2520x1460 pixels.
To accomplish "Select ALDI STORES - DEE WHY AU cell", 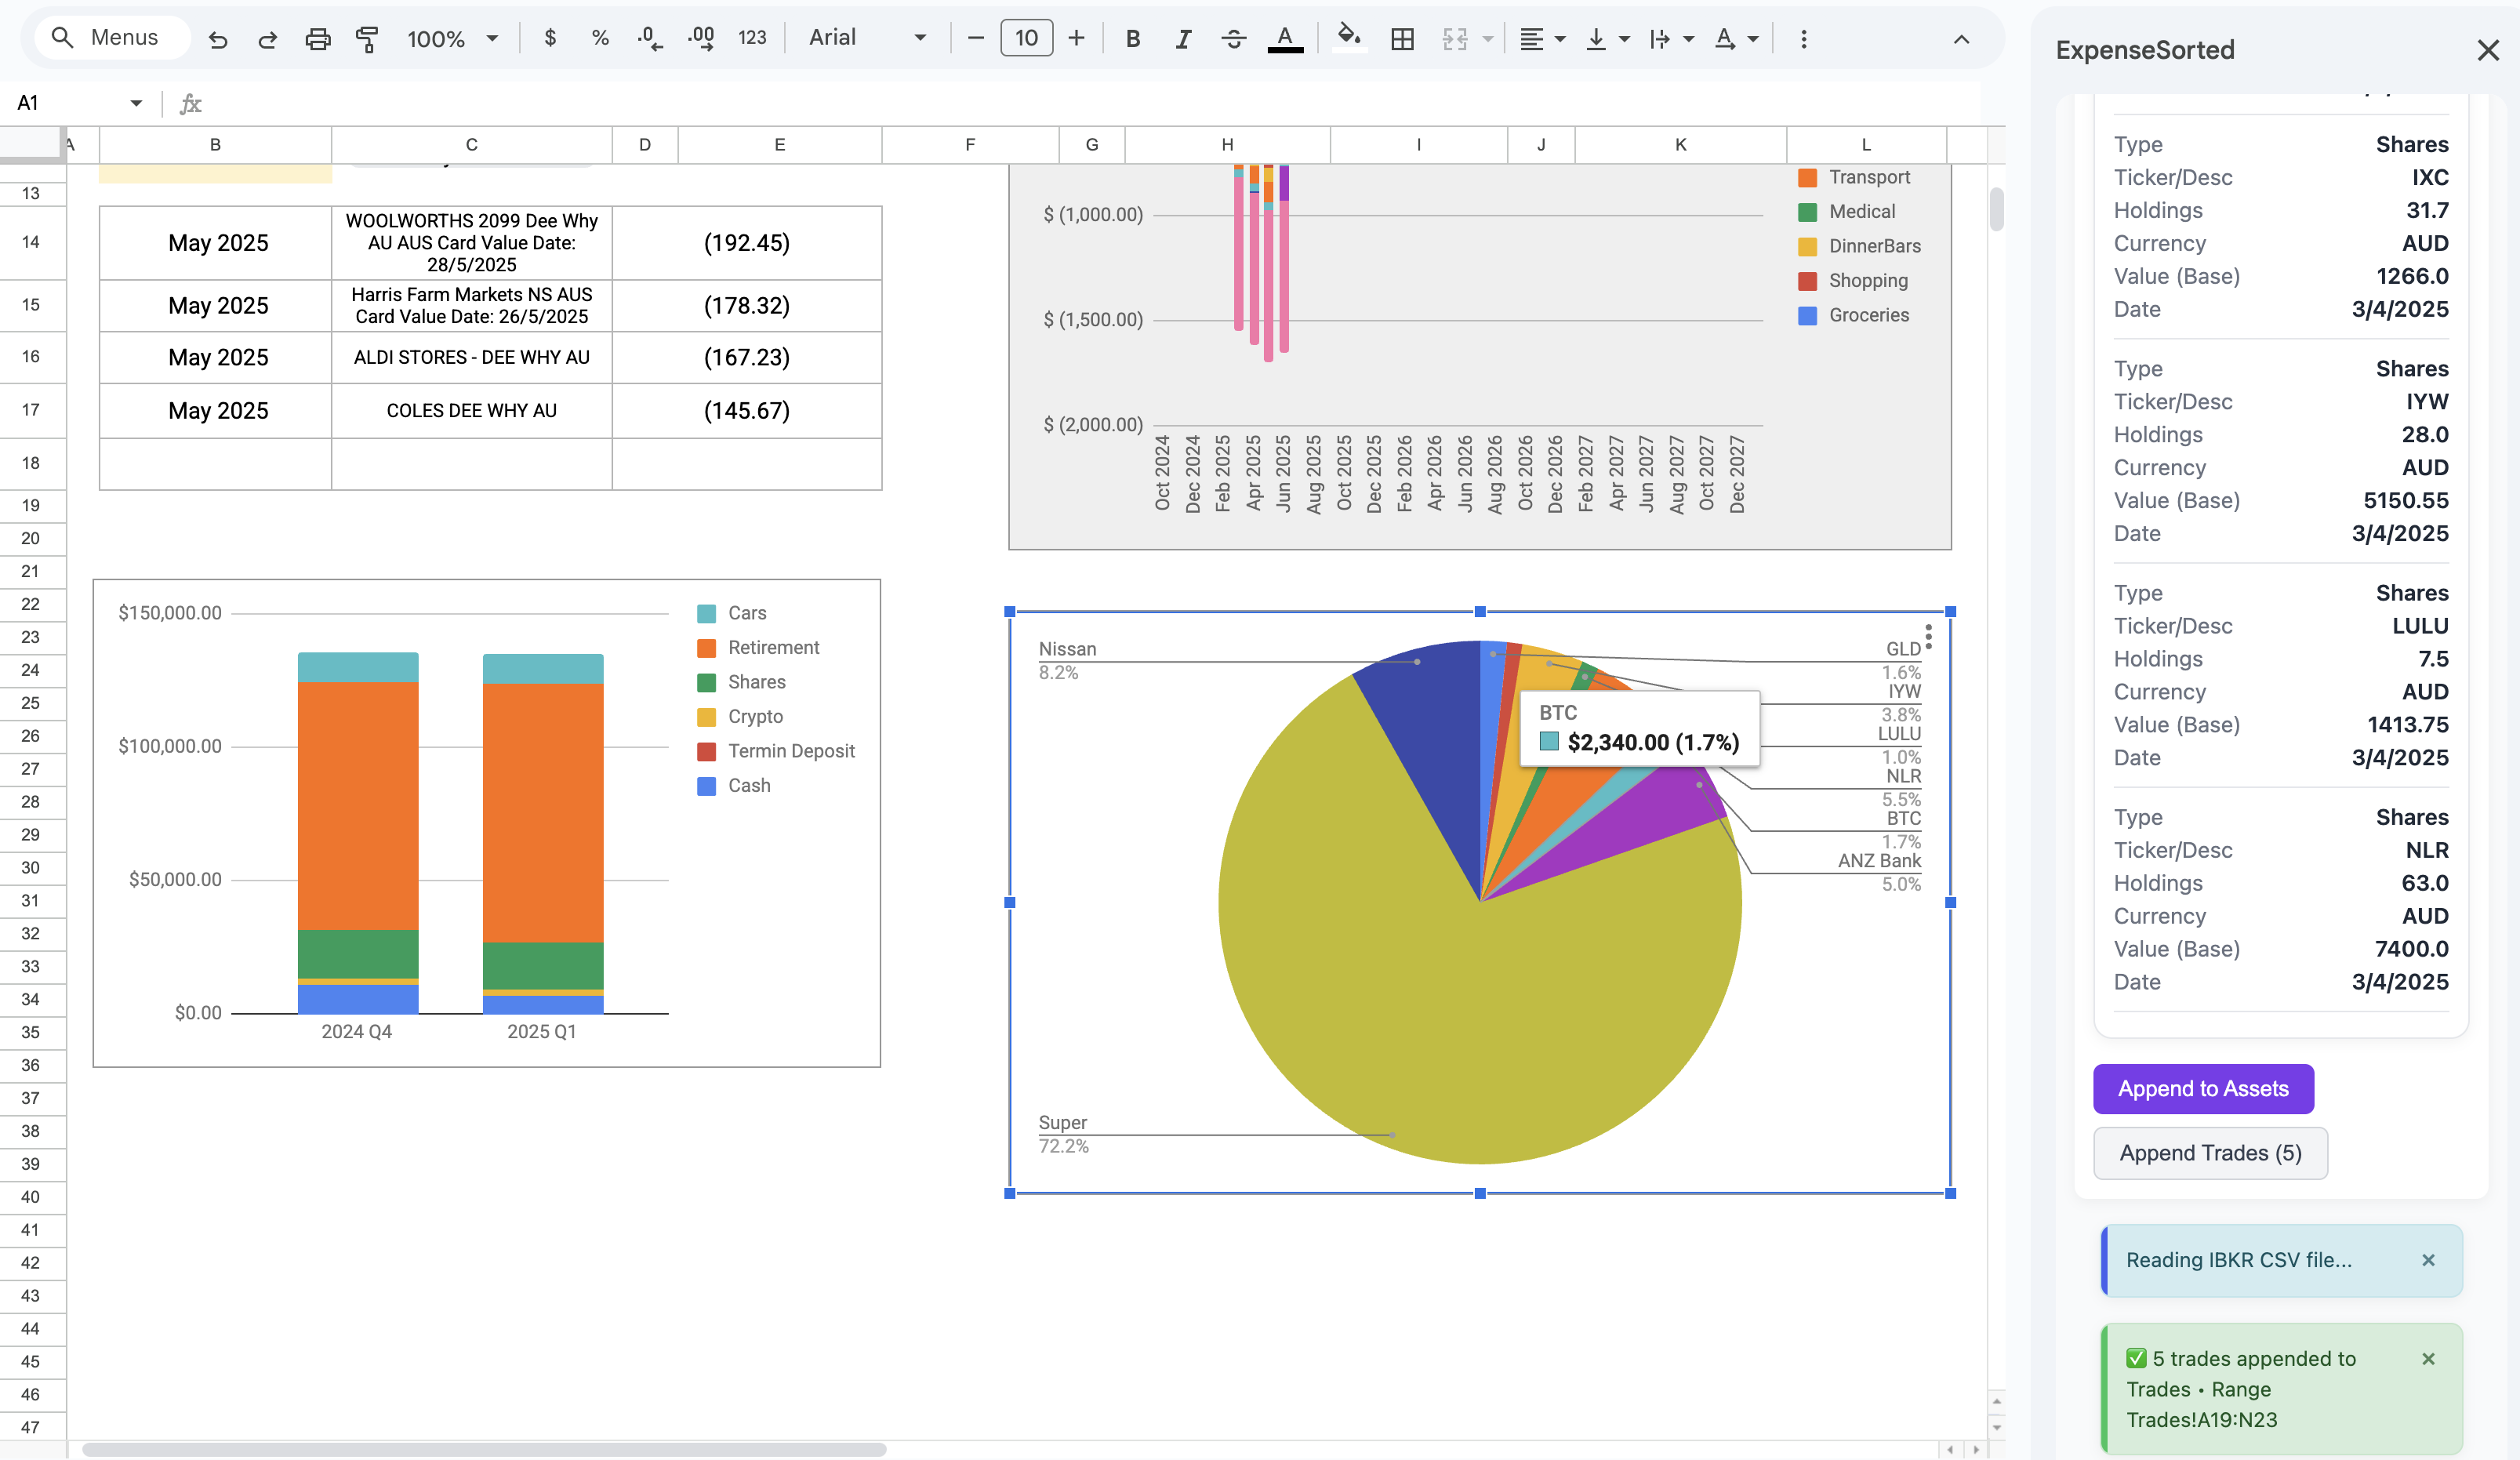I will pos(472,357).
